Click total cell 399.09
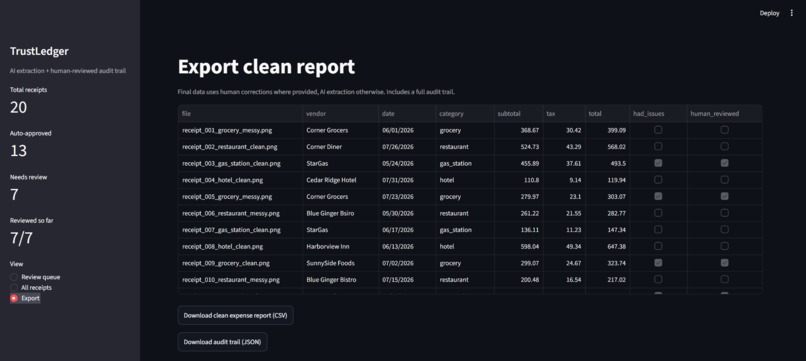This screenshot has height=361, width=806. coord(608,130)
